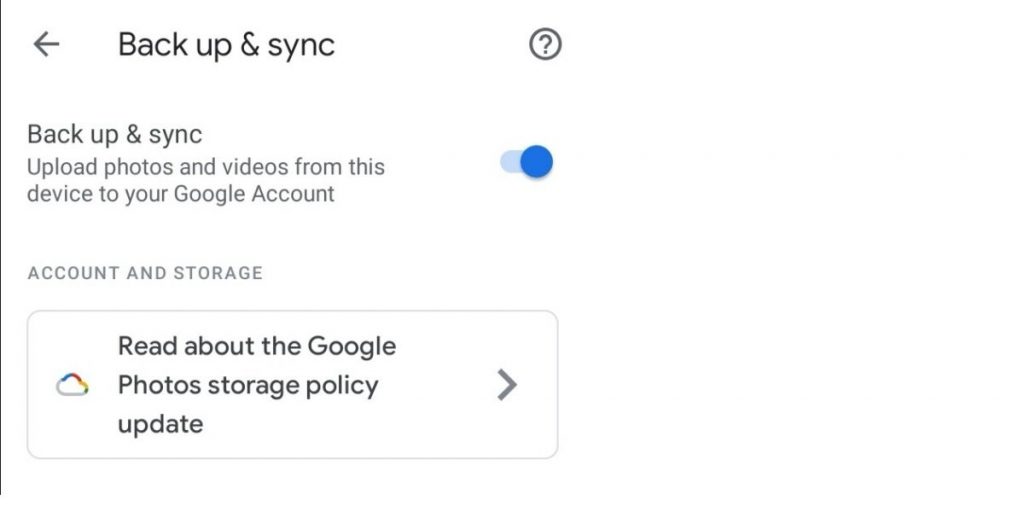This screenshot has height=529, width=1024.
Task: Click the "Read about the Google" text line
Action: coord(257,346)
